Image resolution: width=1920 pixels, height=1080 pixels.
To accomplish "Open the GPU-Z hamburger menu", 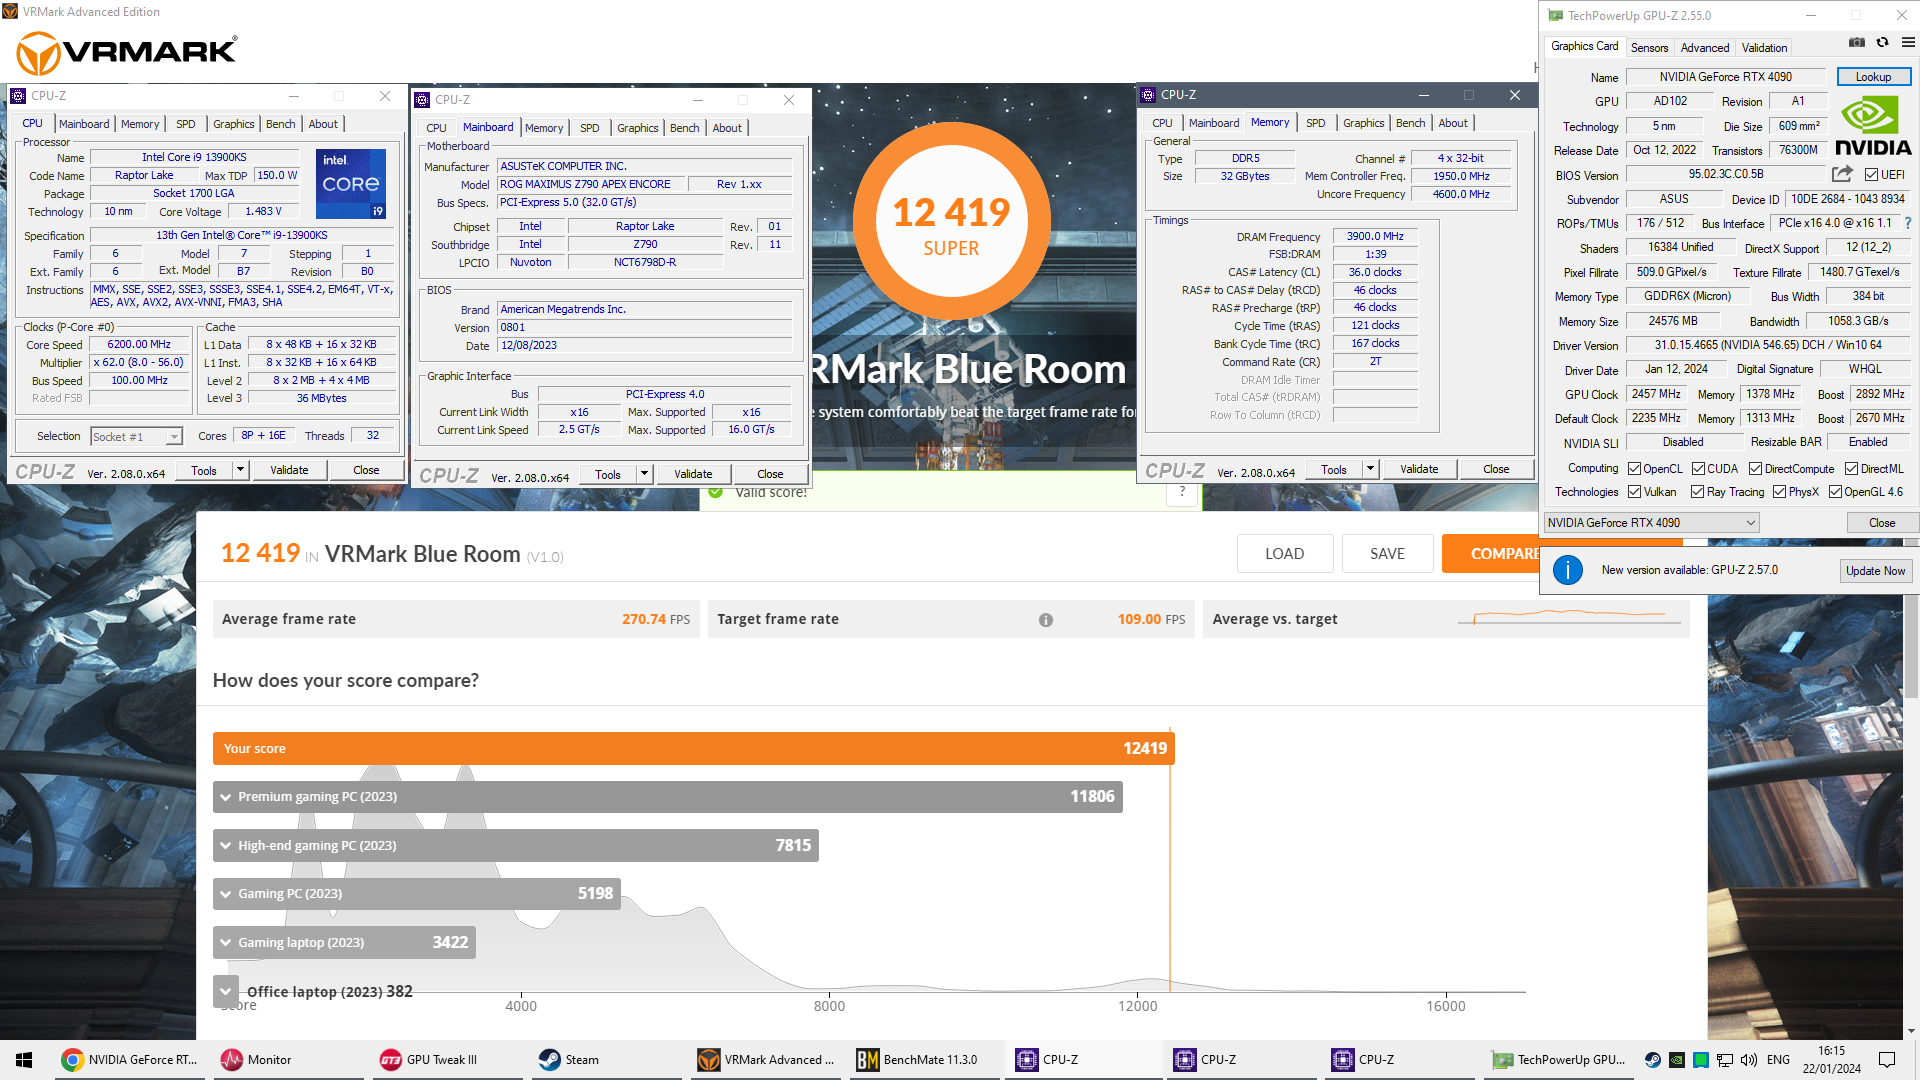I will click(x=1908, y=43).
